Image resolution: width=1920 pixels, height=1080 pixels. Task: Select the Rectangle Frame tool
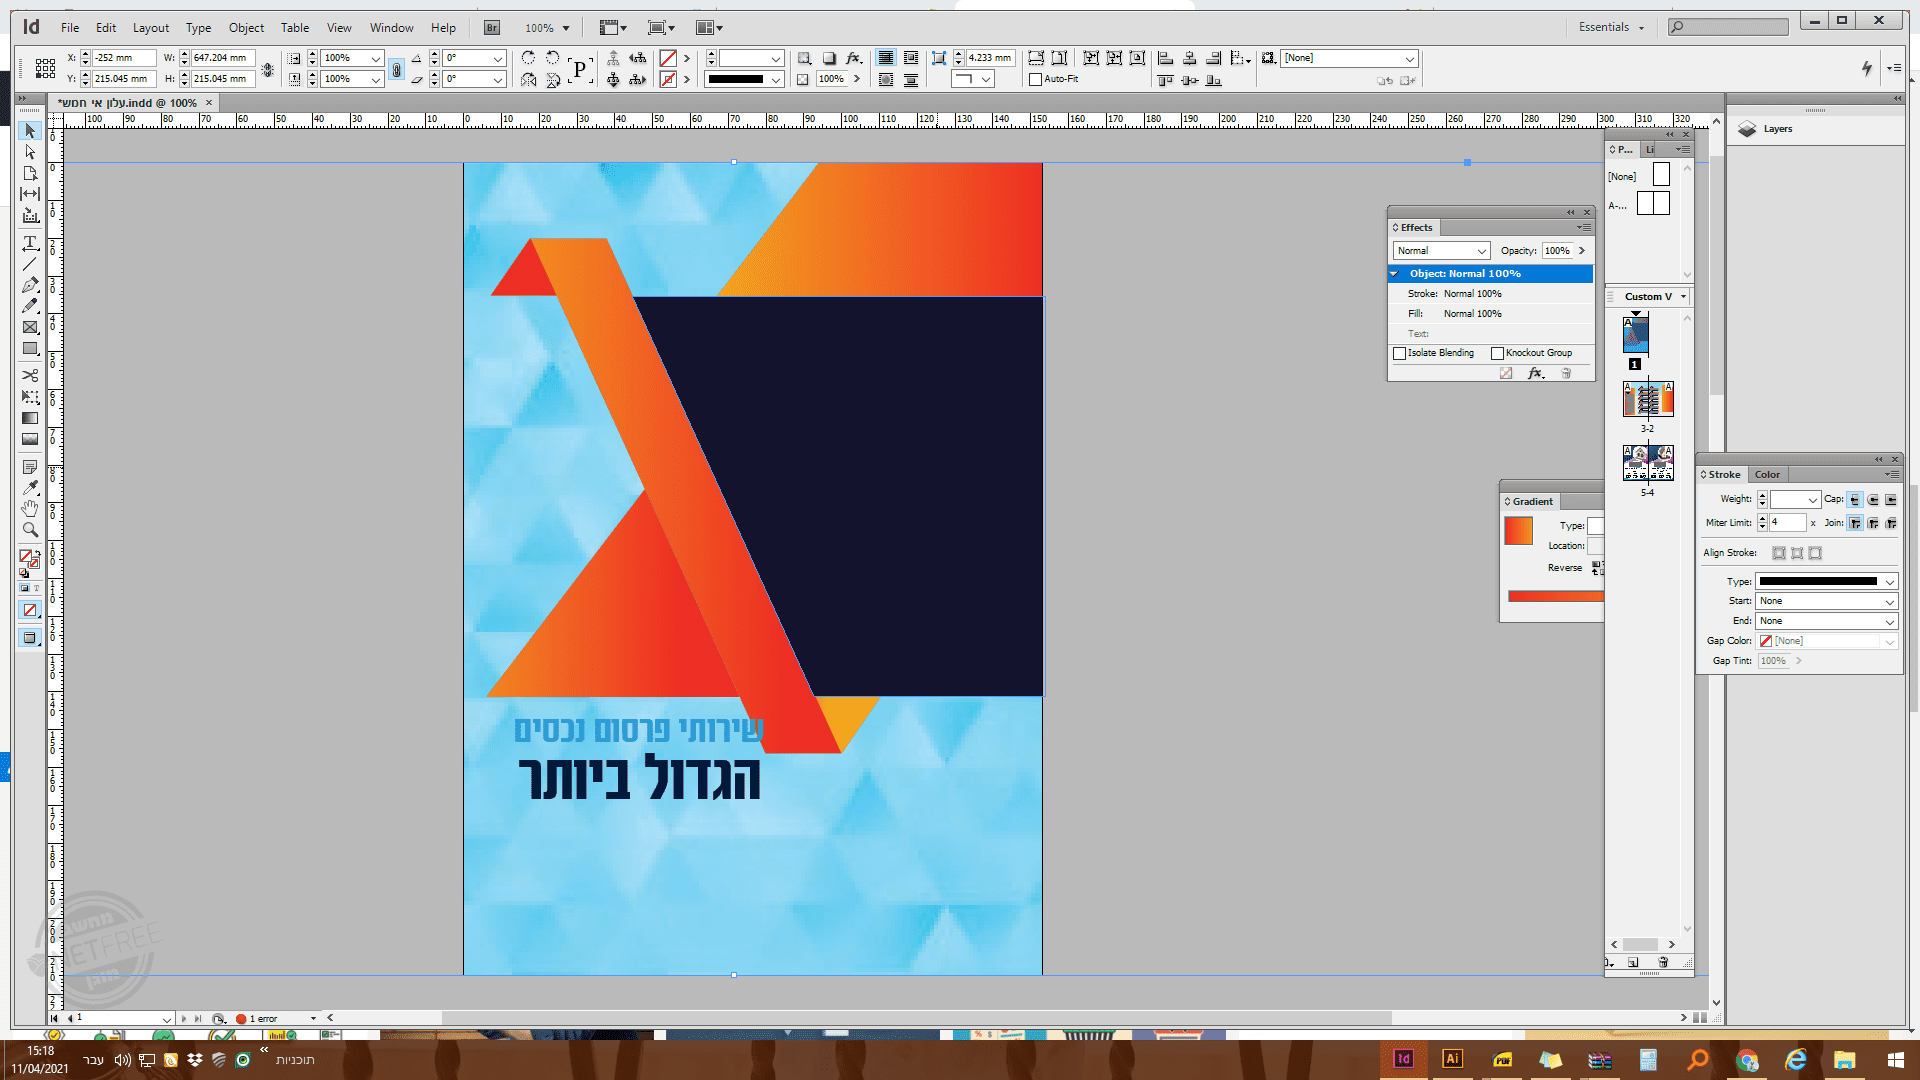click(30, 327)
